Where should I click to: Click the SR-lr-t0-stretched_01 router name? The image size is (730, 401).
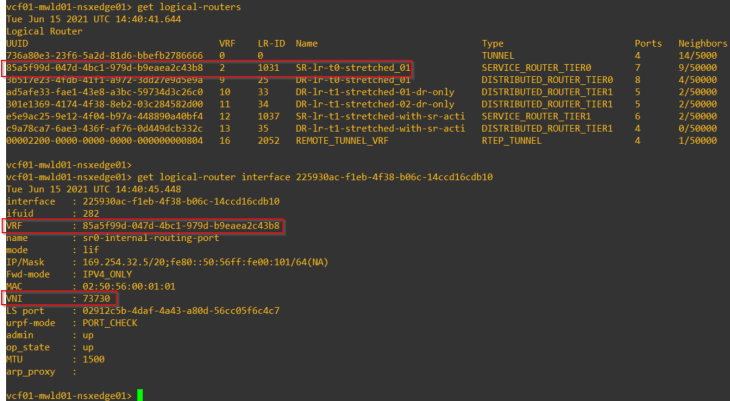[x=353, y=68]
